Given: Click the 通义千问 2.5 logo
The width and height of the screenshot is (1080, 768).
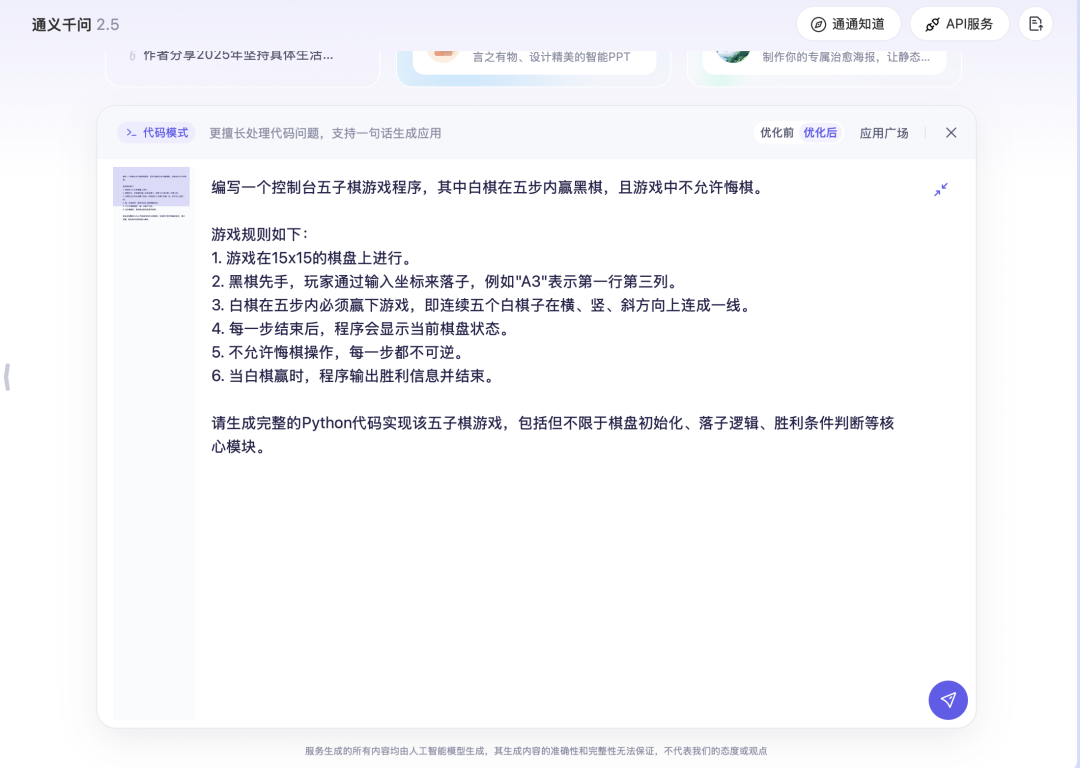Looking at the screenshot, I should 76,23.
